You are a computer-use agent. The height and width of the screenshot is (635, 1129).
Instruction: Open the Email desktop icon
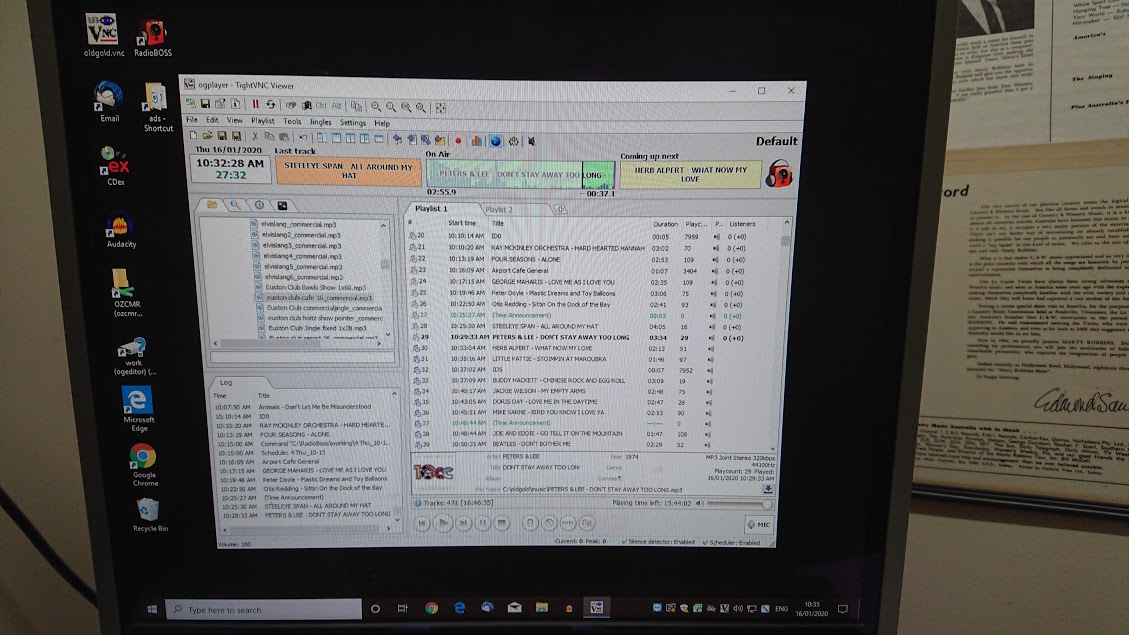coord(109,102)
